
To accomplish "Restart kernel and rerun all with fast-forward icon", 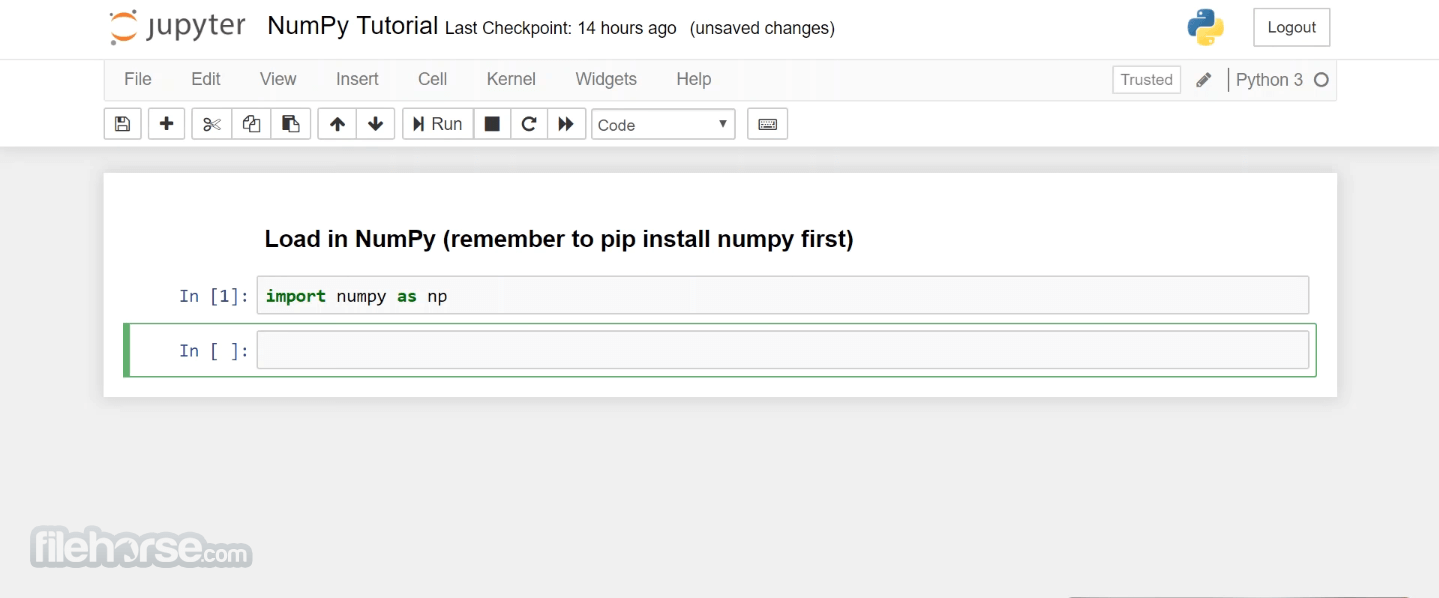I will [566, 124].
